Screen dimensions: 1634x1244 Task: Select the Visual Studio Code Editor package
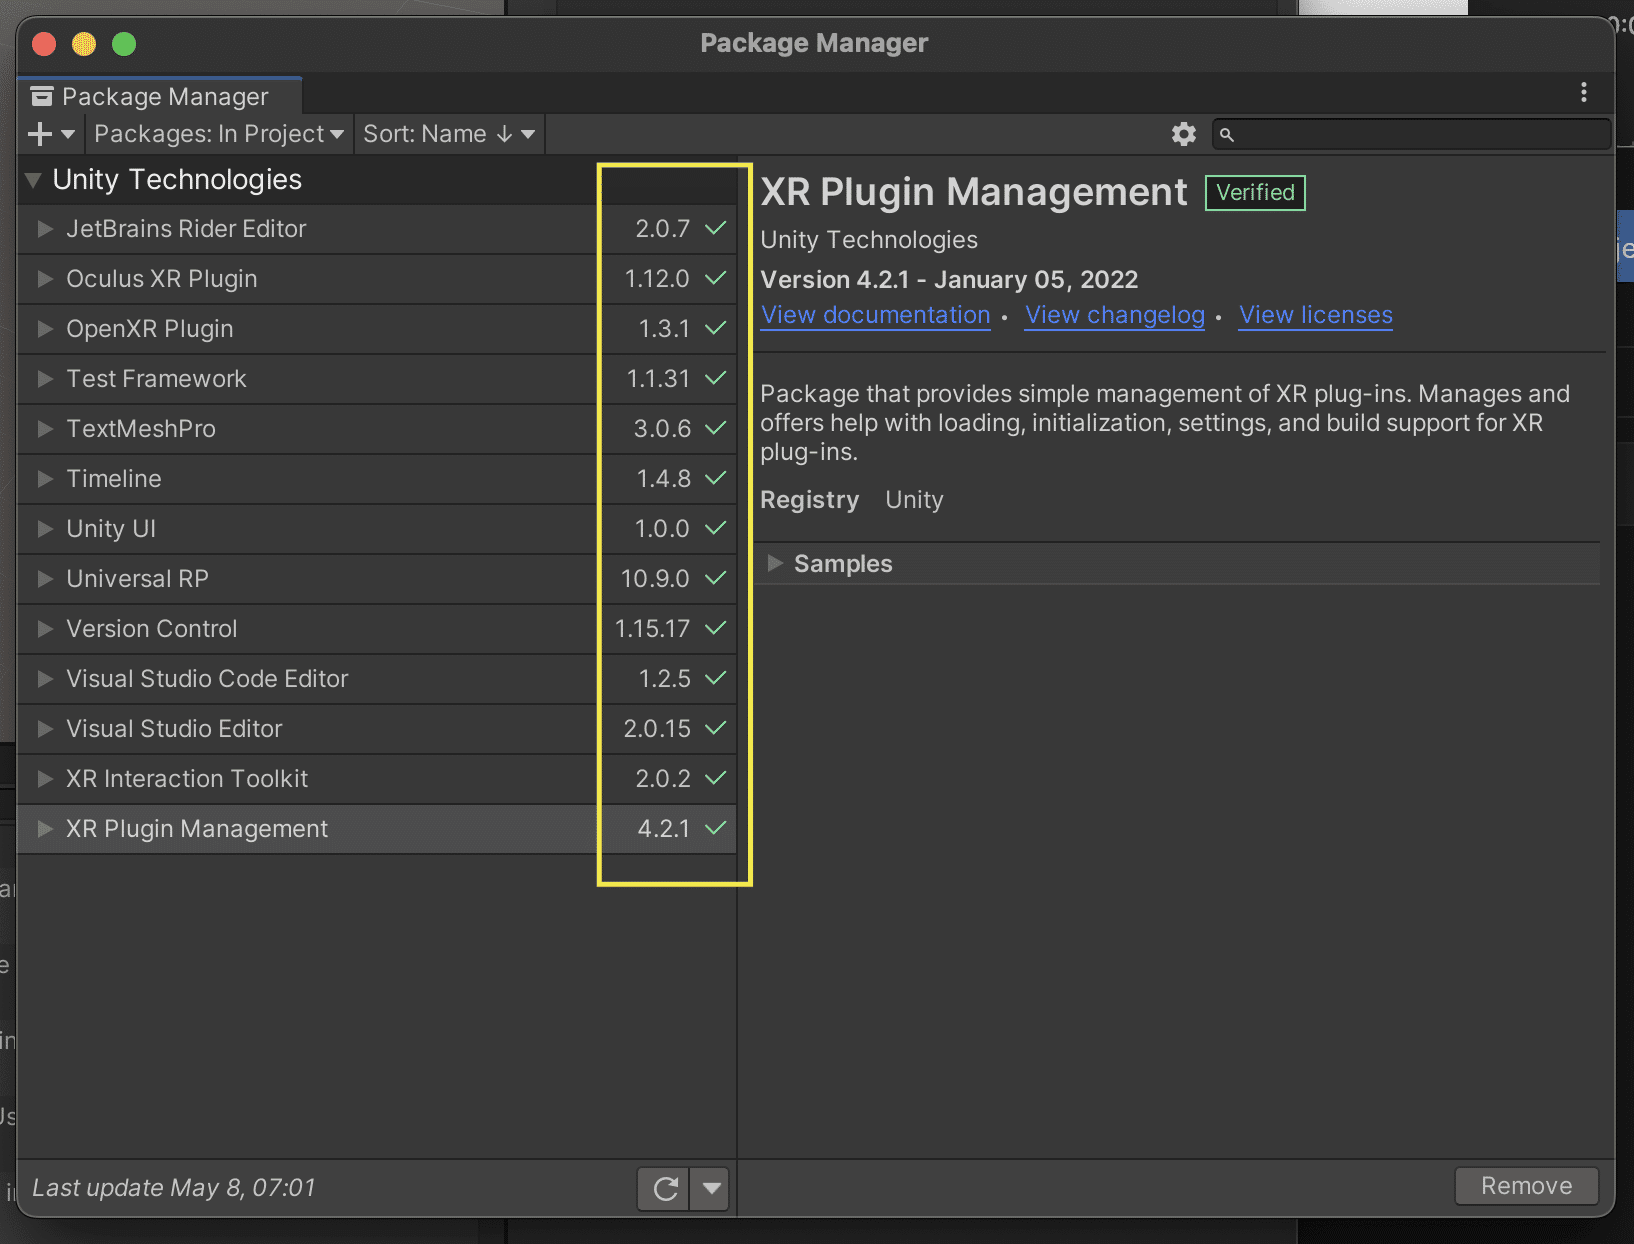tap(376, 679)
